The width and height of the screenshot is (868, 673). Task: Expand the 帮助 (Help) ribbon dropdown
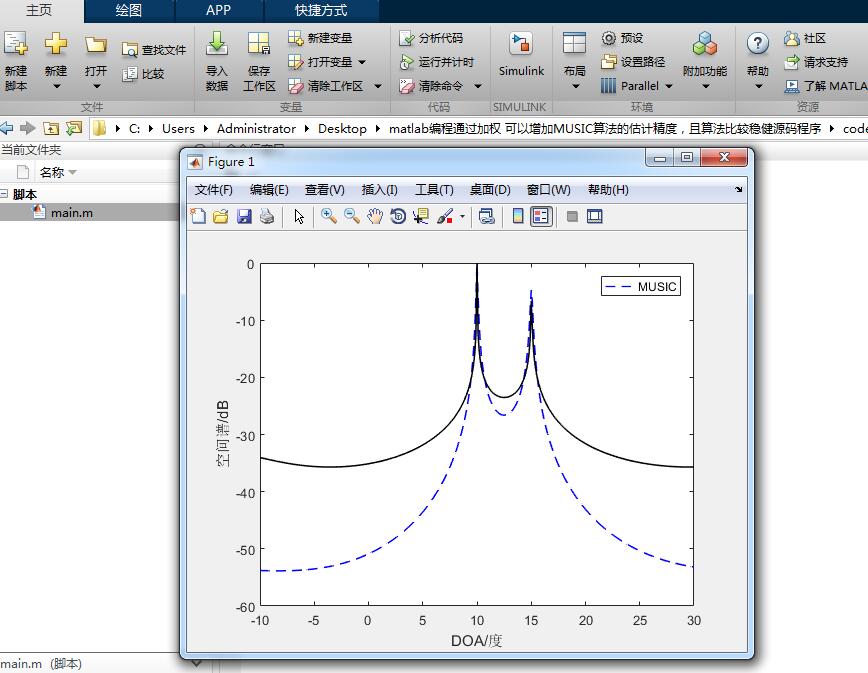(x=758, y=86)
